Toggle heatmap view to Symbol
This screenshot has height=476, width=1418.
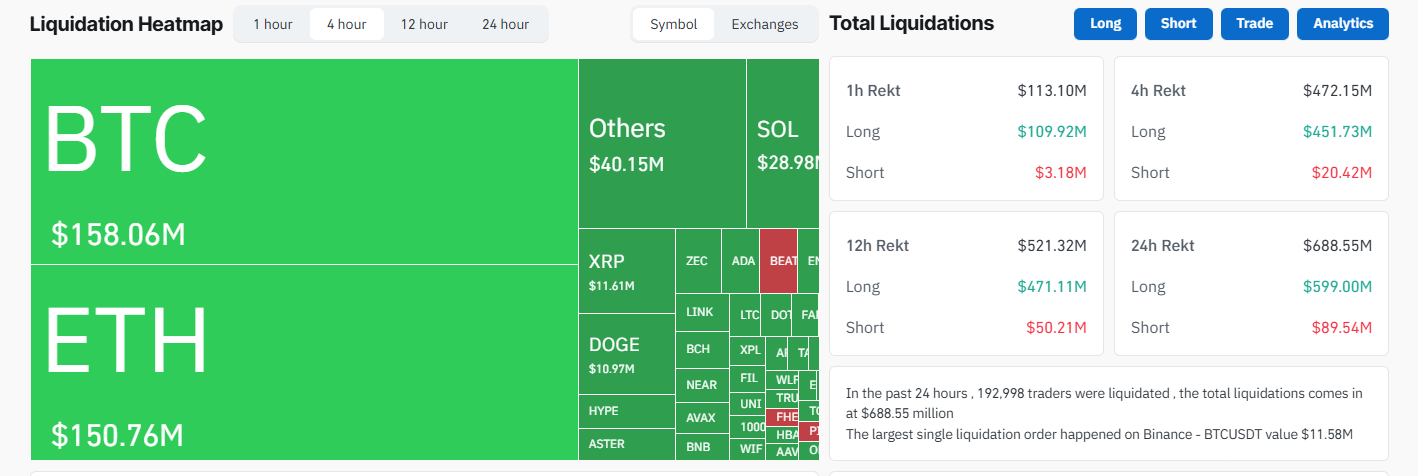click(673, 24)
